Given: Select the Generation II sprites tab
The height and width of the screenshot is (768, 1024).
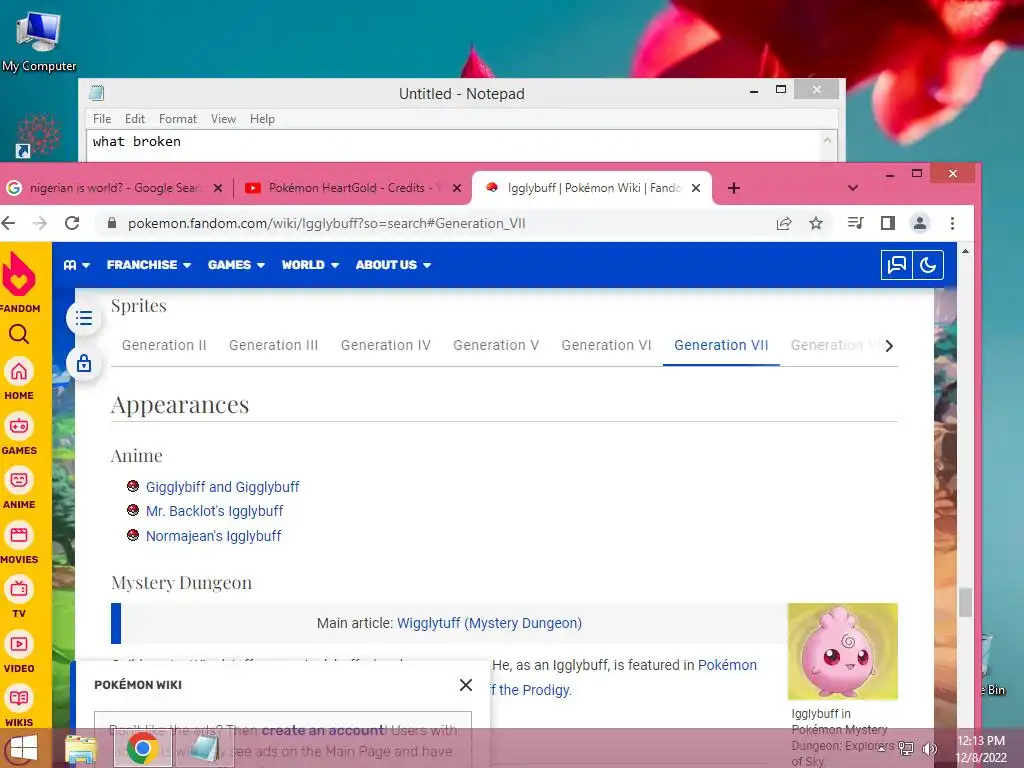Looking at the screenshot, I should coord(164,345).
